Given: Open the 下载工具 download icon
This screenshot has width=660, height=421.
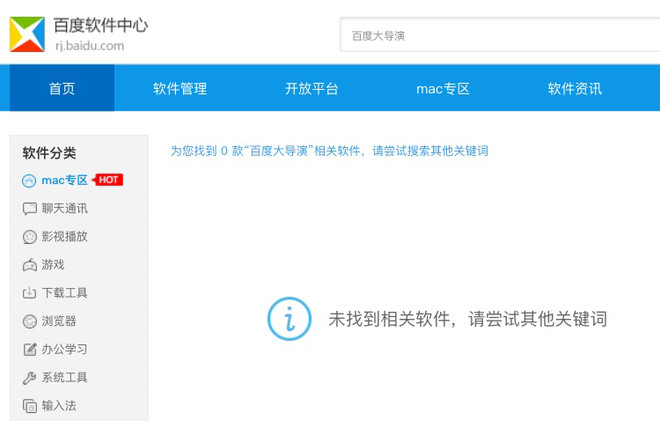Looking at the screenshot, I should point(29,293).
